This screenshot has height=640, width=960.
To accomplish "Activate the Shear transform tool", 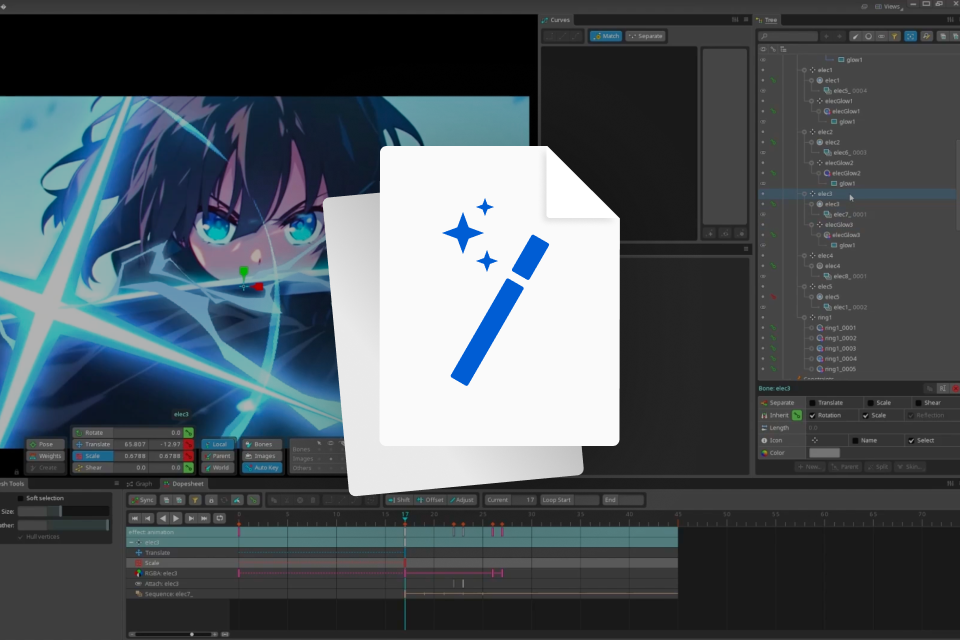I will (x=93, y=467).
